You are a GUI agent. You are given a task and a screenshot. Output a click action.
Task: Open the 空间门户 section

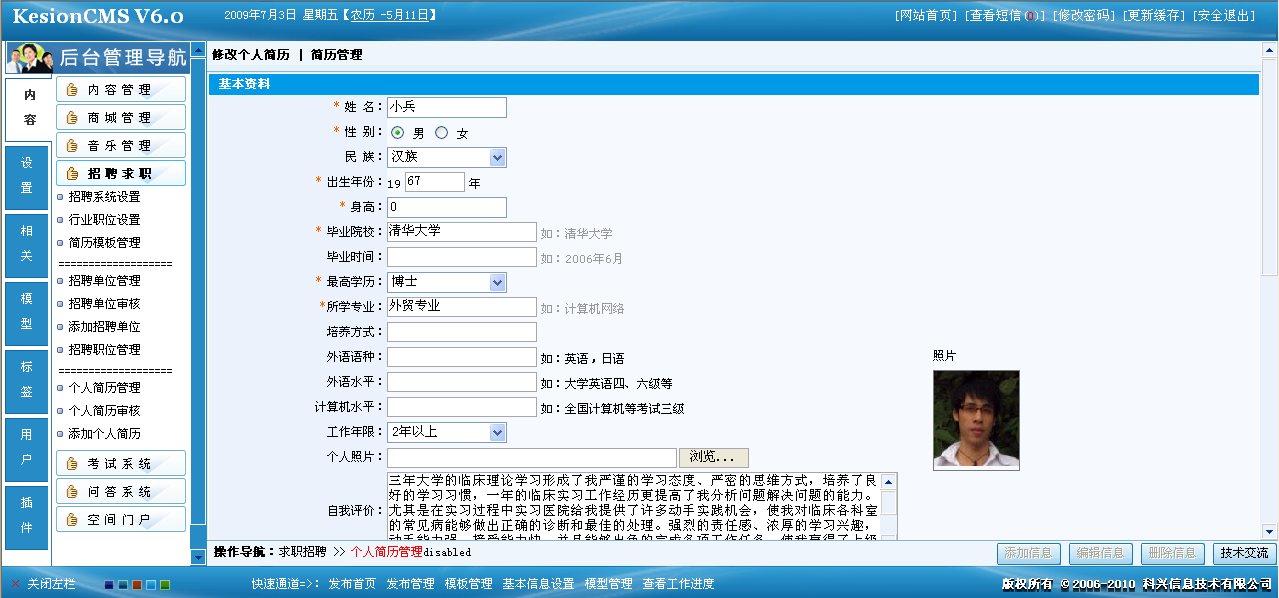coord(121,520)
